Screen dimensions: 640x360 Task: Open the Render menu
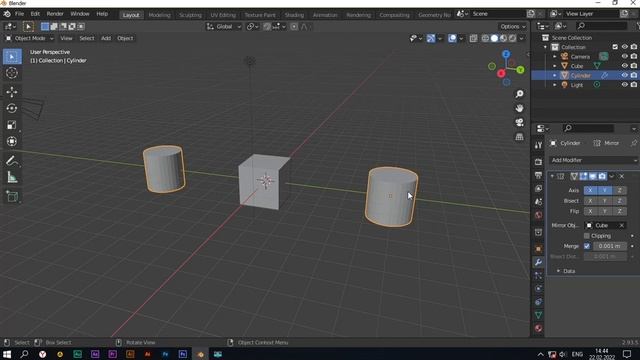coord(55,14)
